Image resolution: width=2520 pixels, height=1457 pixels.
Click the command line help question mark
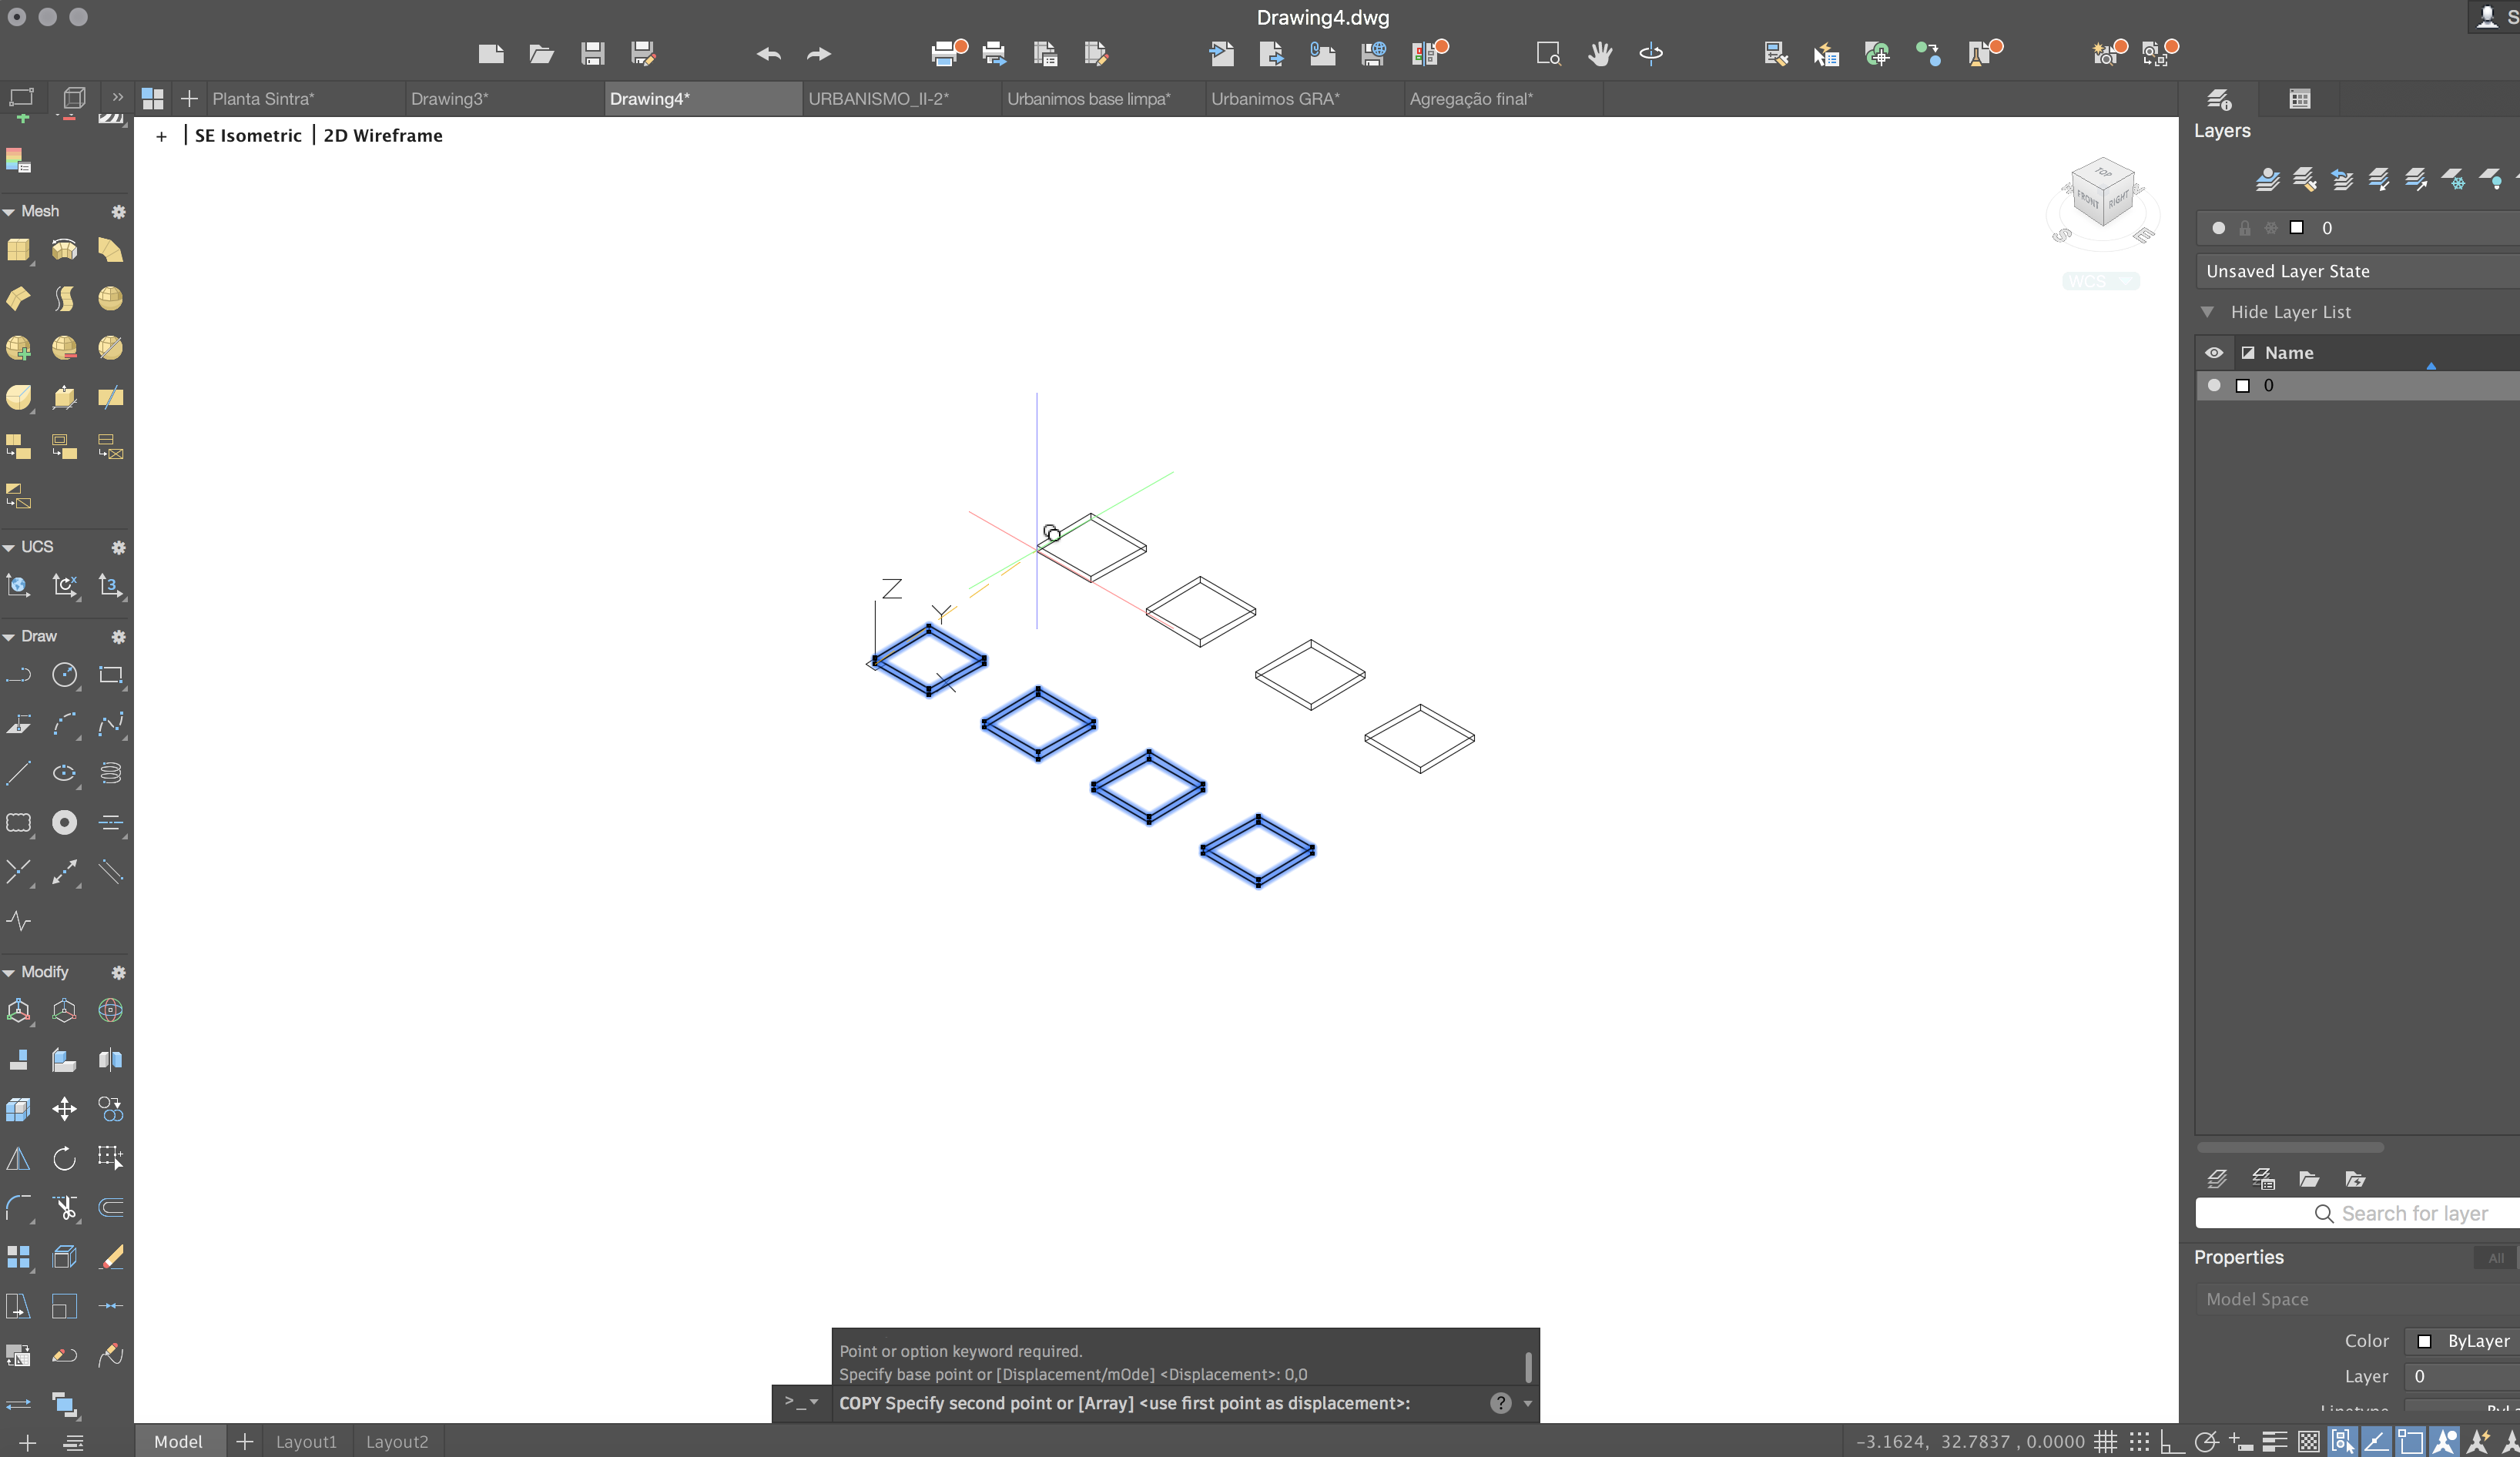(1500, 1403)
